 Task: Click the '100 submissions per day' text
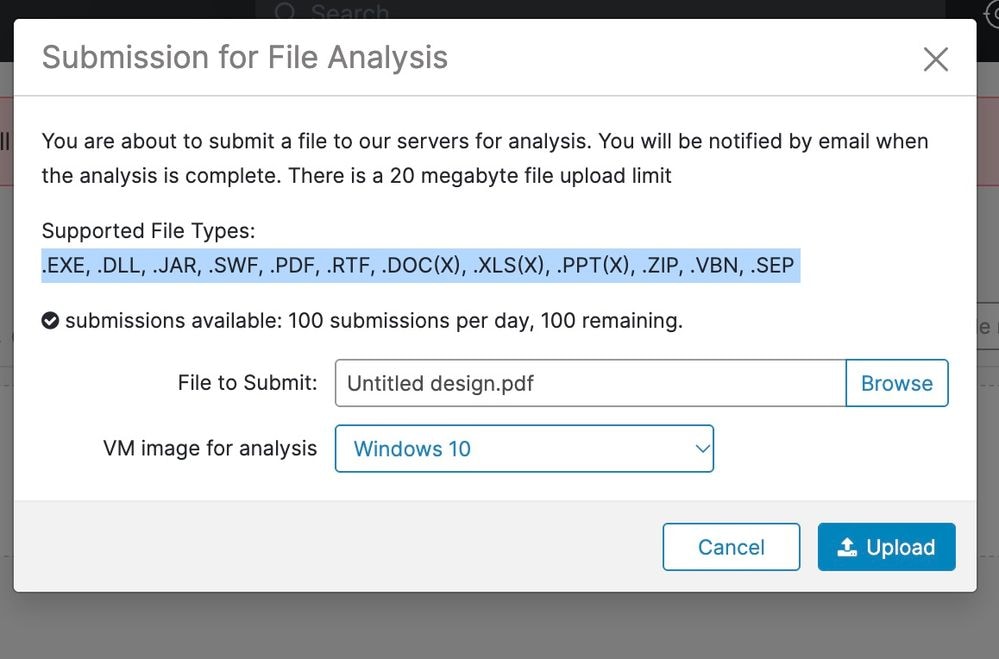pyautogui.click(x=408, y=321)
